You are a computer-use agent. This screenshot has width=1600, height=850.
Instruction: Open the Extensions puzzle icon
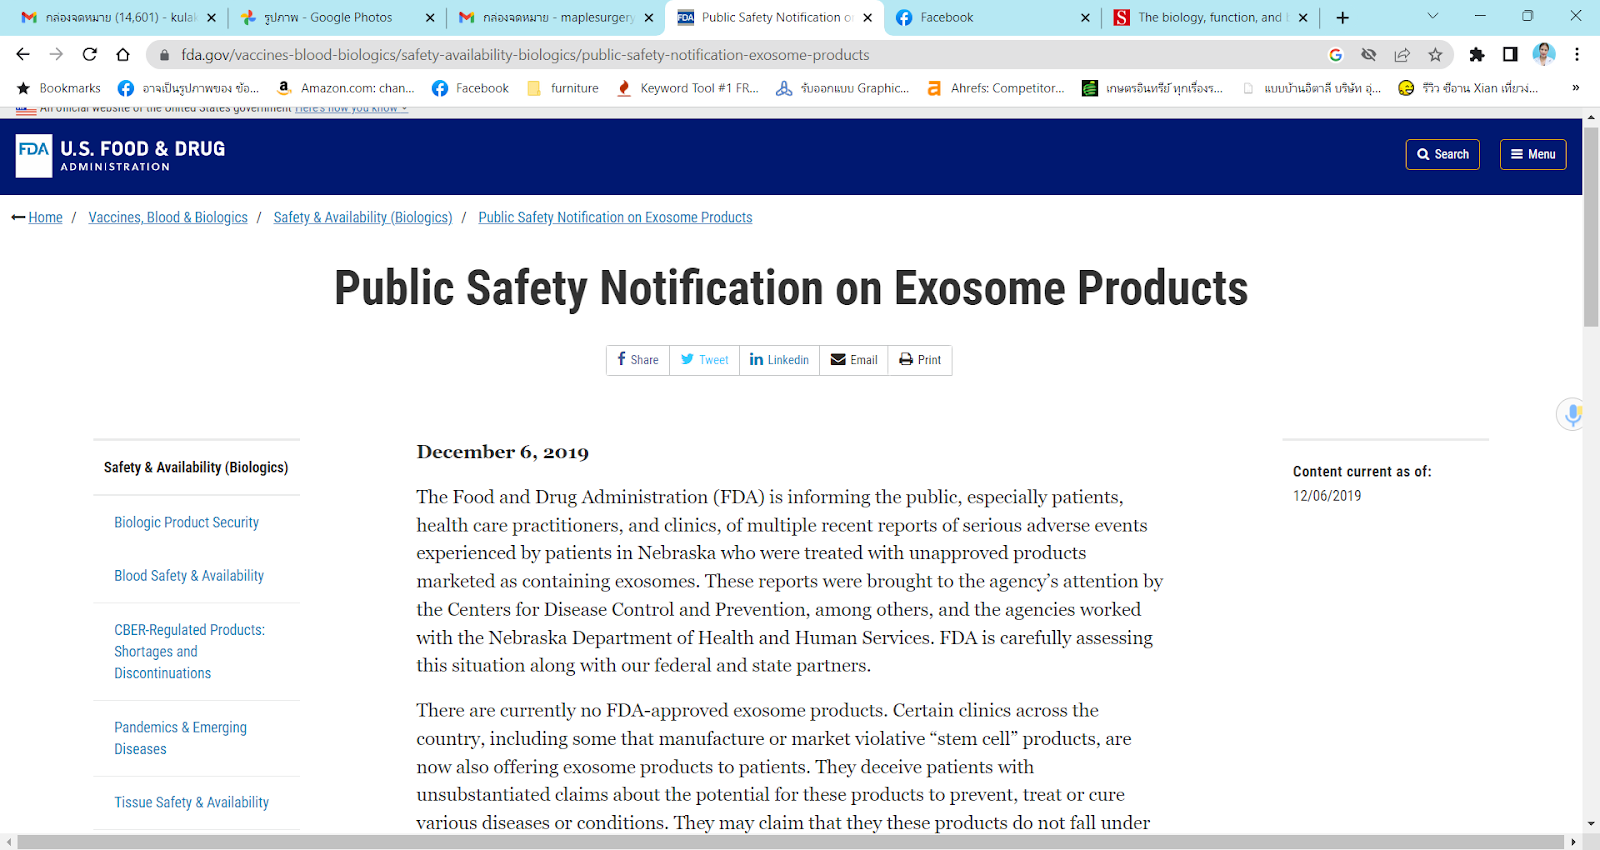1477,55
